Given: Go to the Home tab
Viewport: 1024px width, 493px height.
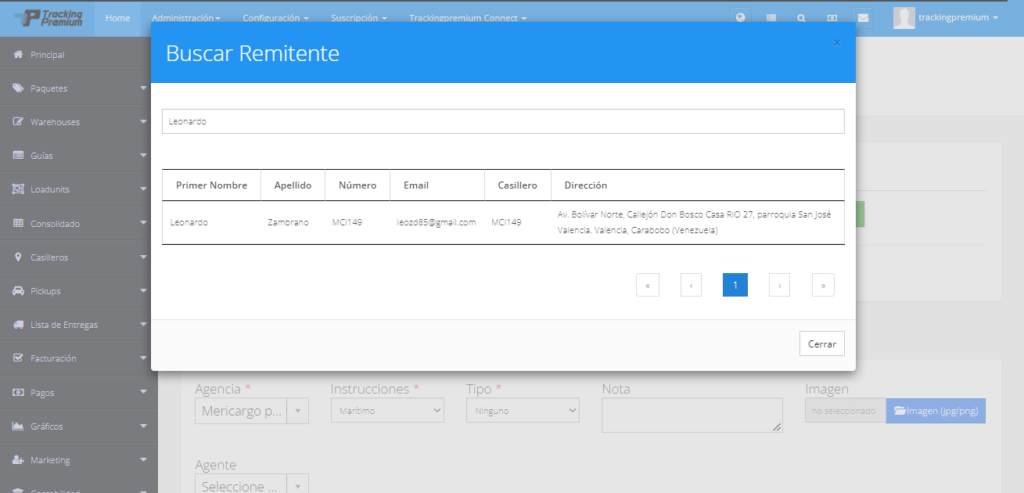Looking at the screenshot, I should [x=118, y=18].
